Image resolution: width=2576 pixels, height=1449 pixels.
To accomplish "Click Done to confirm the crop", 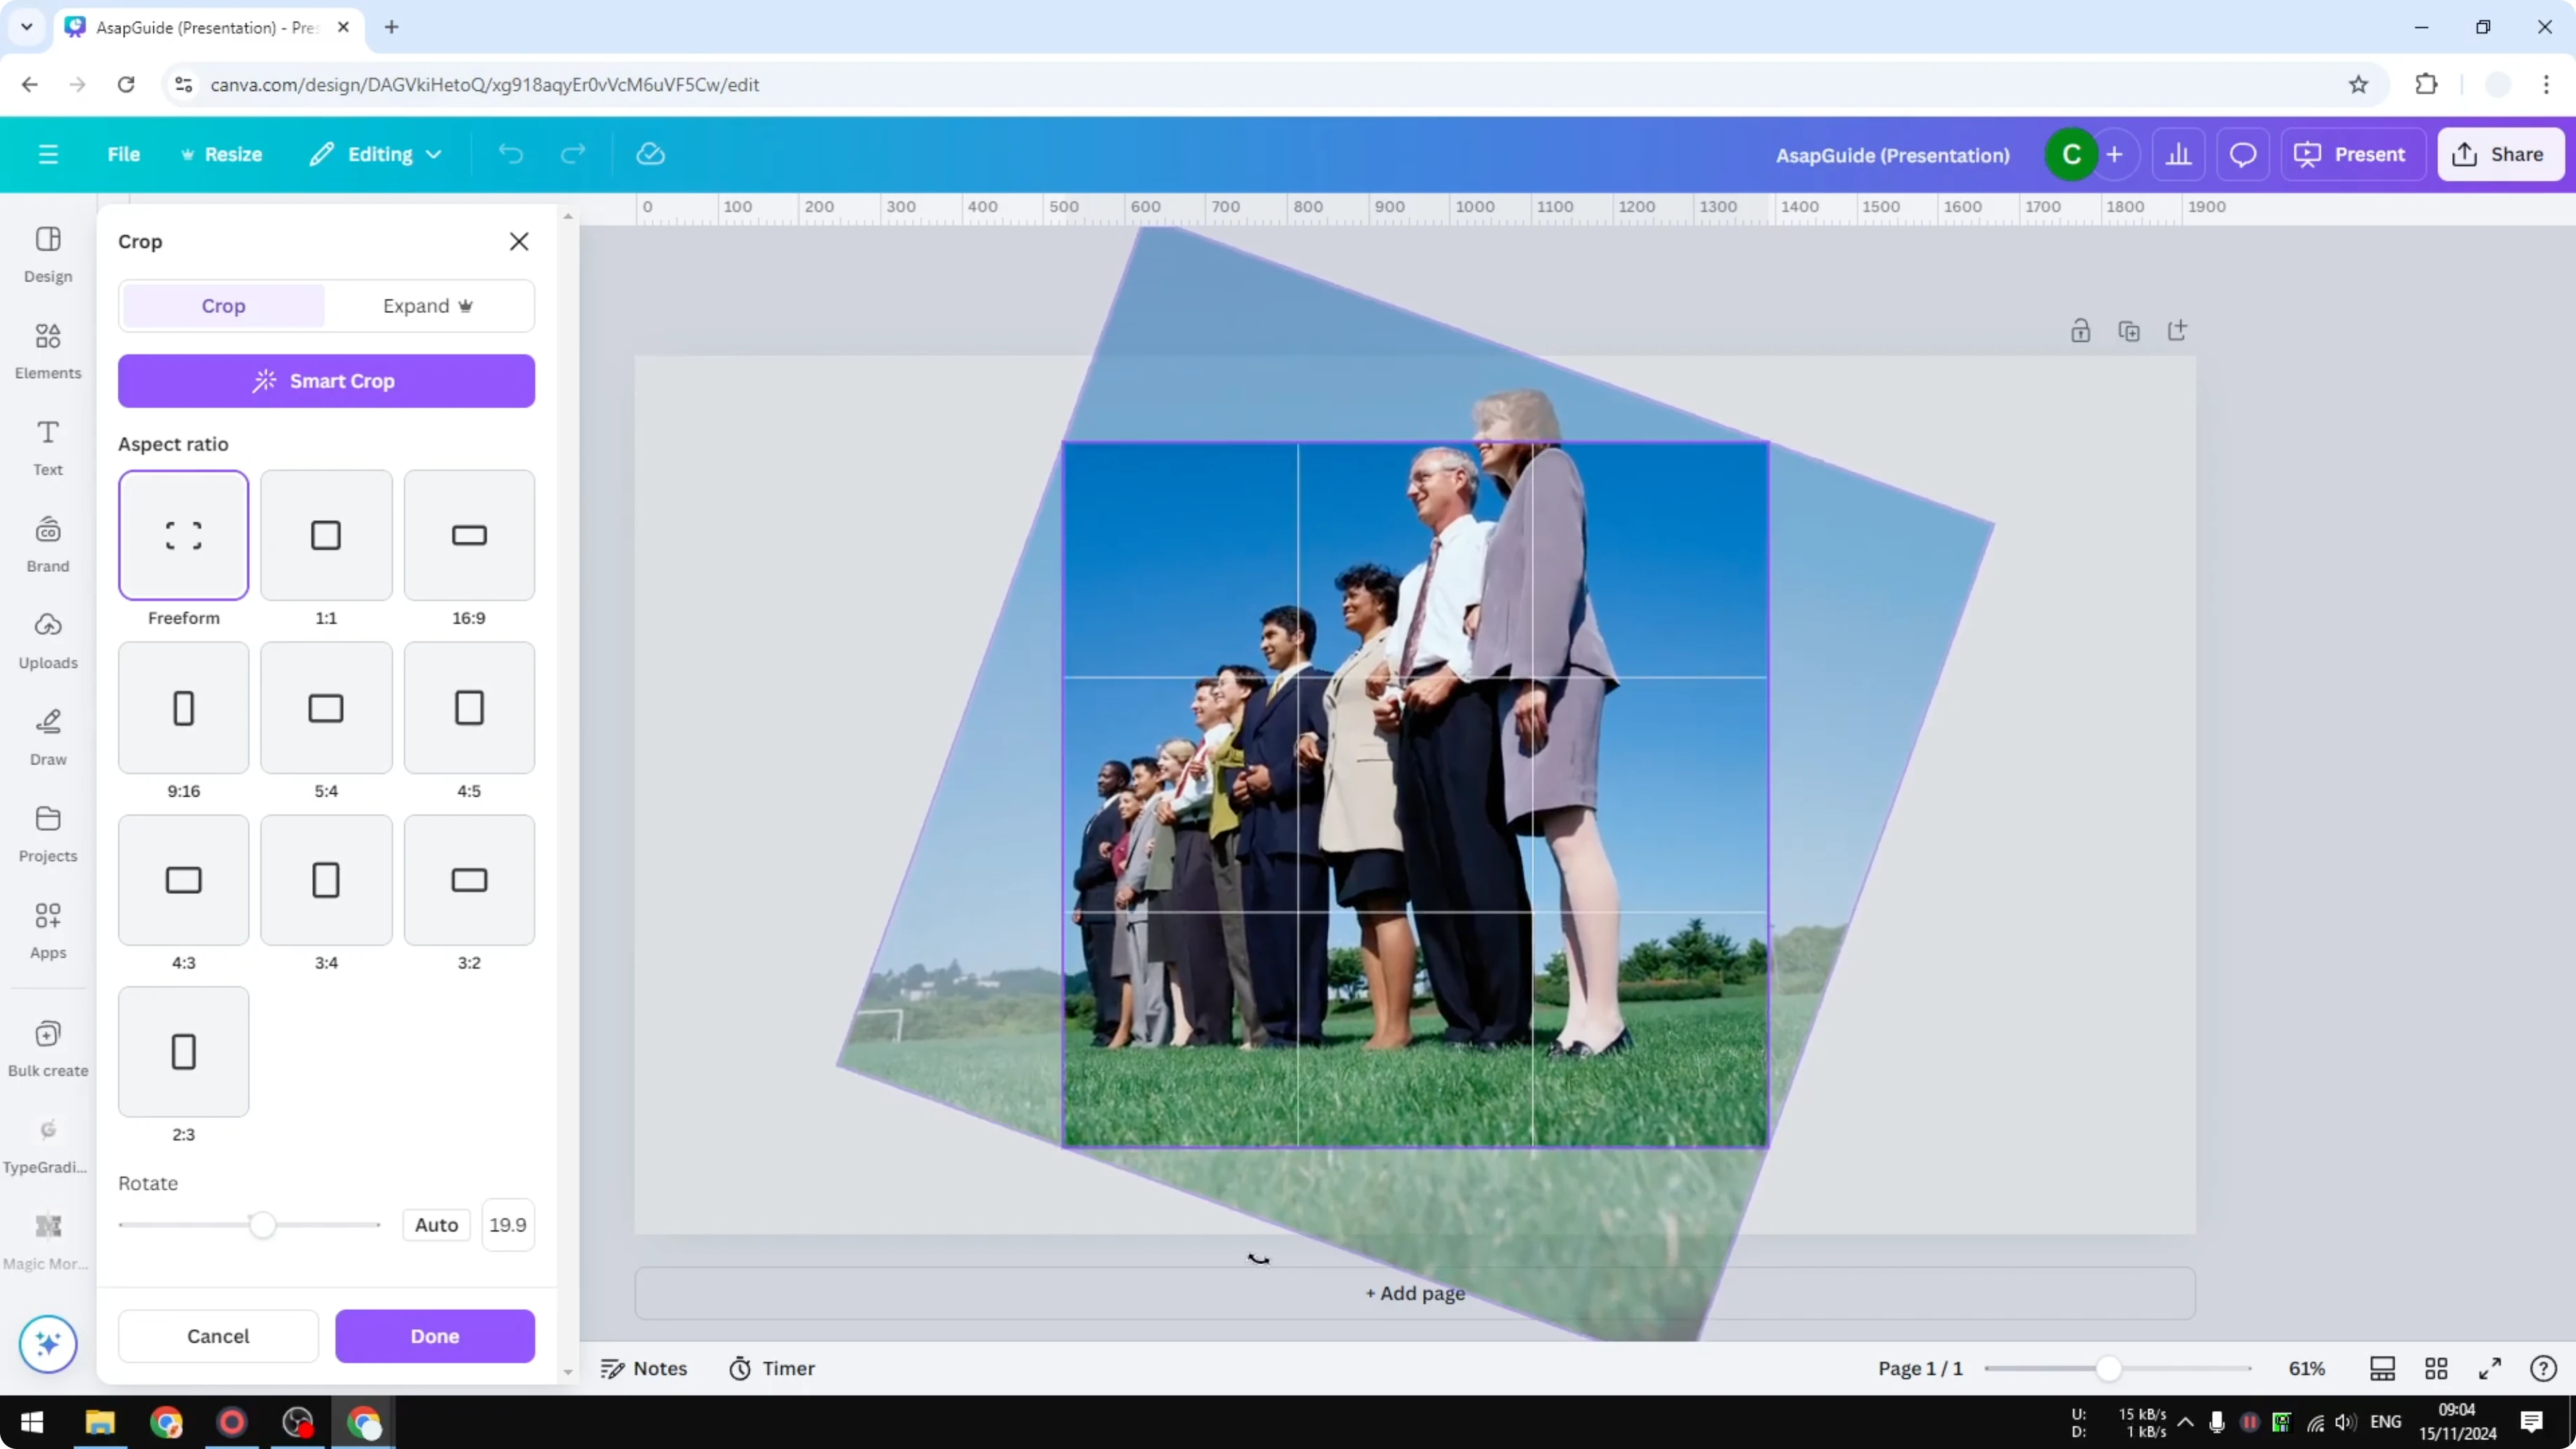I will 435,1336.
